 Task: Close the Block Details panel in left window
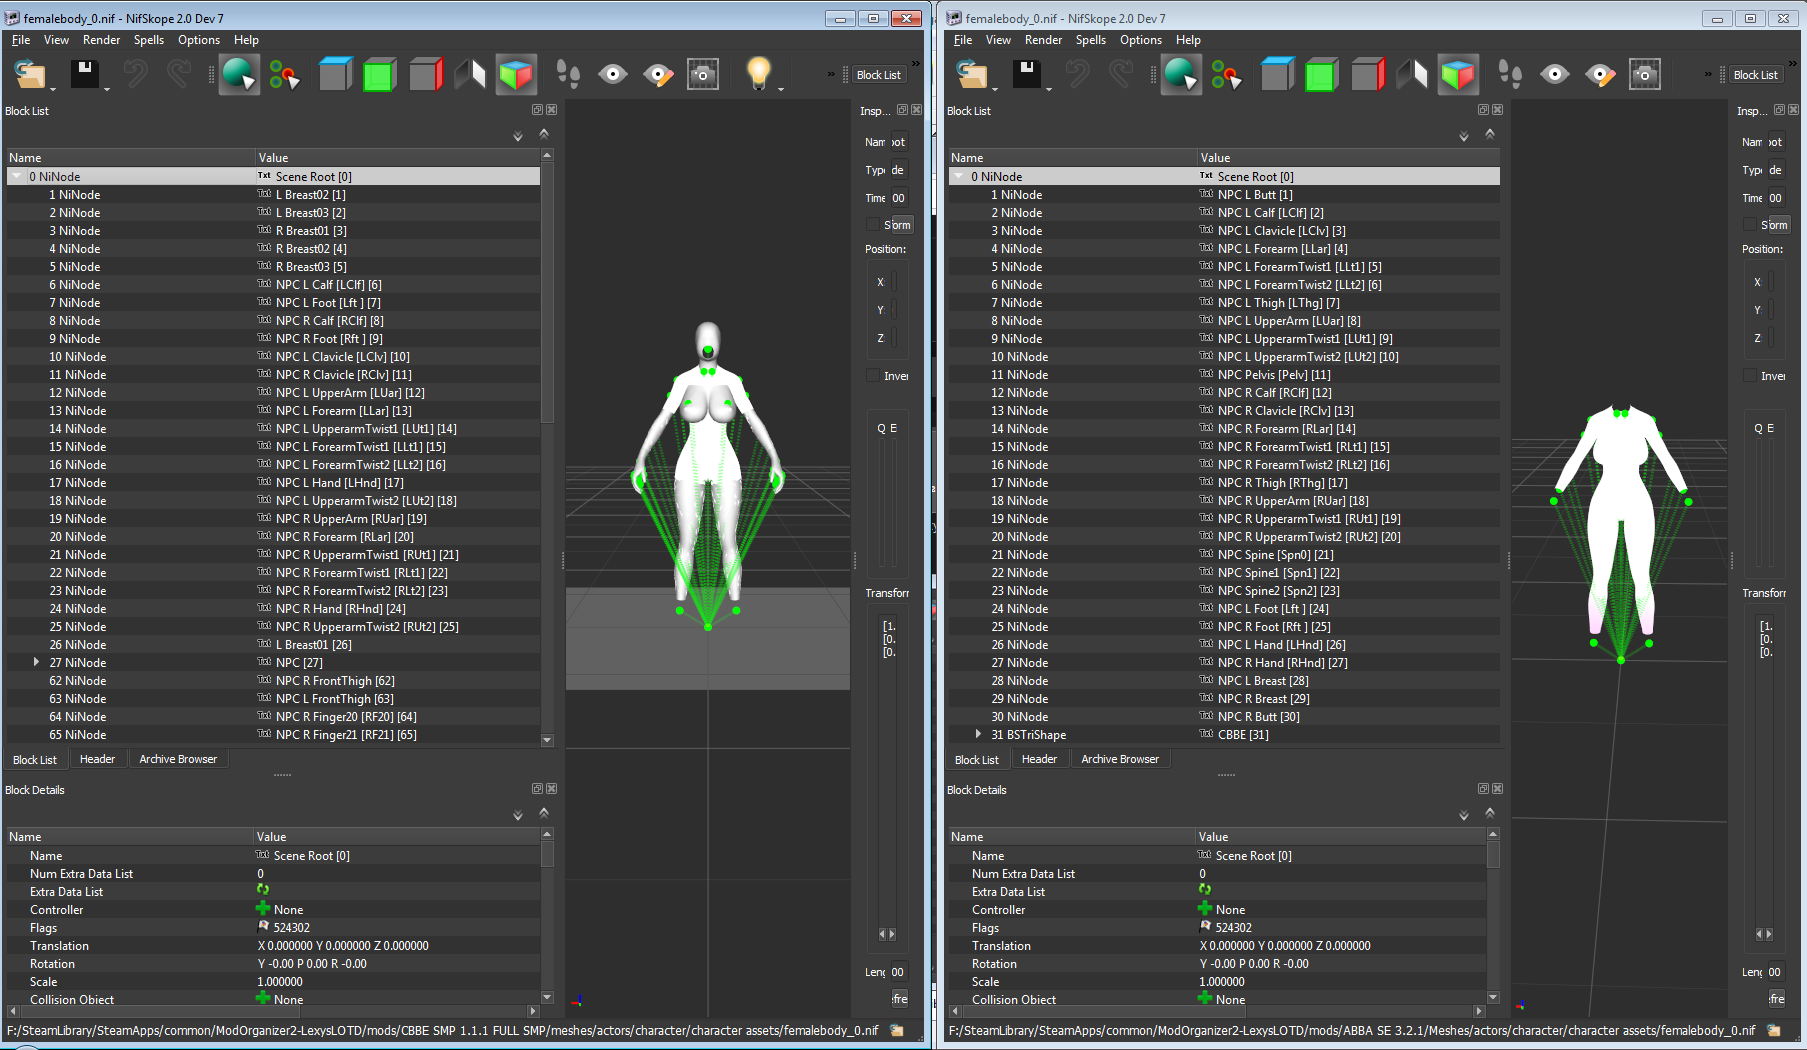coord(551,789)
